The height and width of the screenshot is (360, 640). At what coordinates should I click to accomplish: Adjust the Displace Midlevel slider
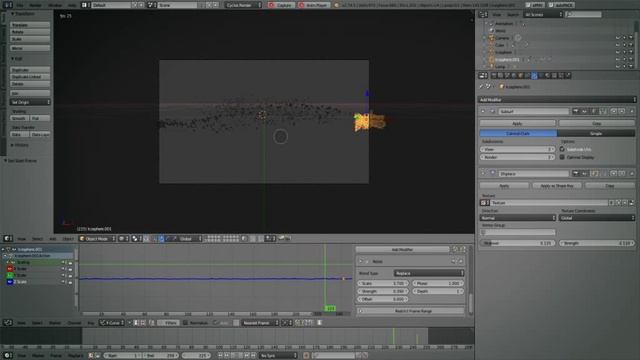click(x=518, y=243)
